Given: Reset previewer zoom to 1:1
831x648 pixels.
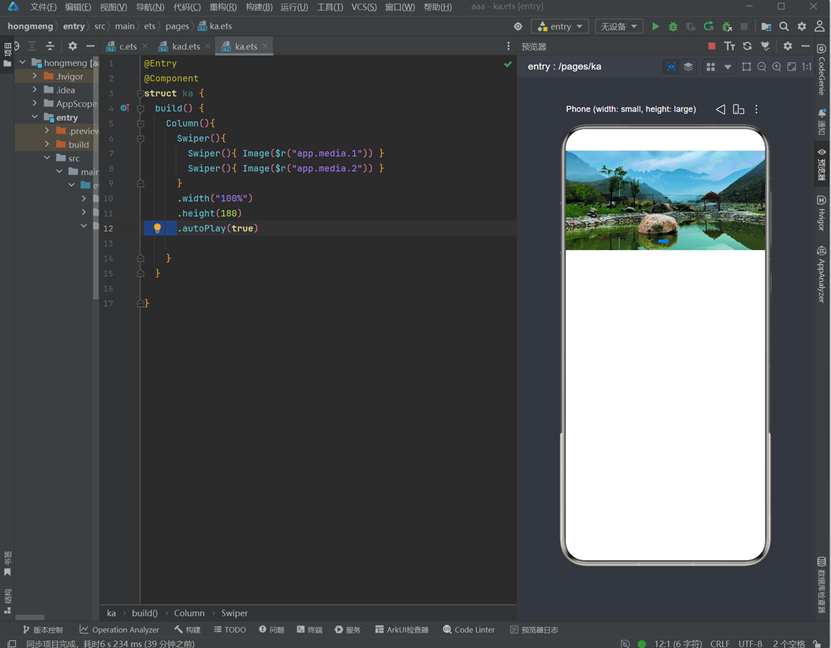Looking at the screenshot, I should tap(807, 67).
